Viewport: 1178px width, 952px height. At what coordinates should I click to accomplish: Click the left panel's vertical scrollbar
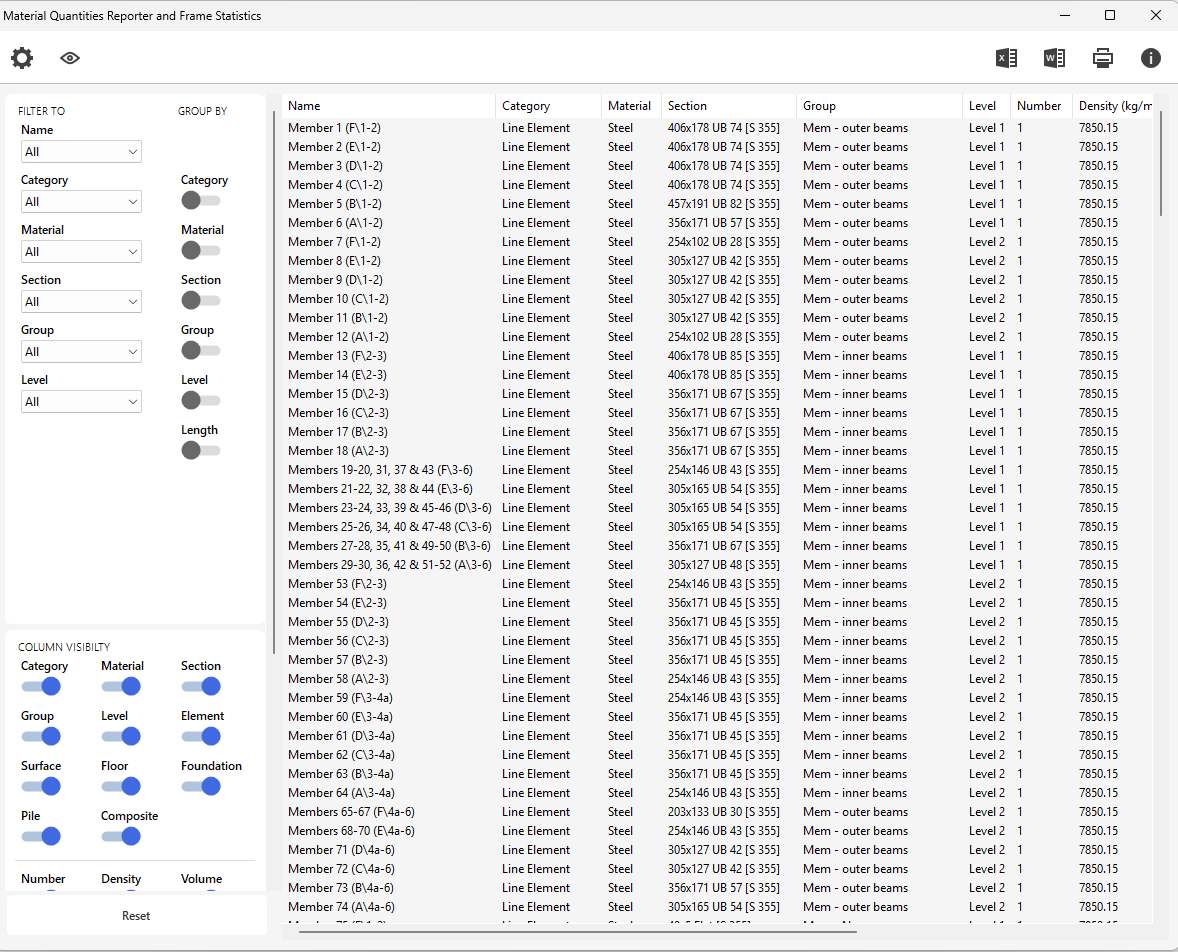click(274, 382)
